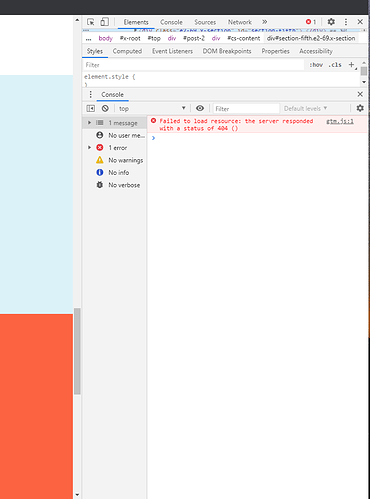This screenshot has width=370, height=499.
Task: Click the orange page section
Action: 36,406
